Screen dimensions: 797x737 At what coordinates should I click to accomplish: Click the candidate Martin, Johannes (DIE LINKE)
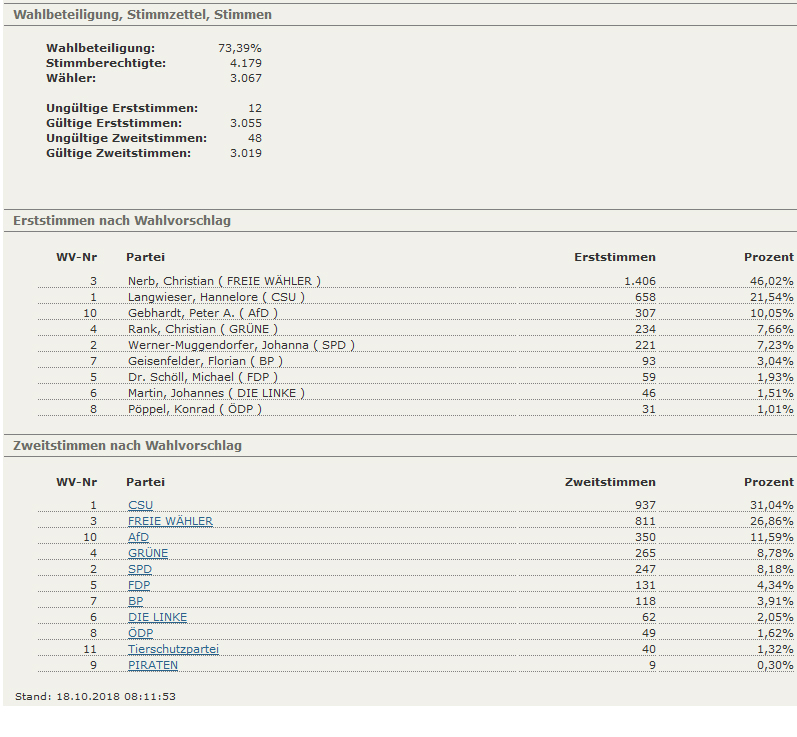click(217, 393)
